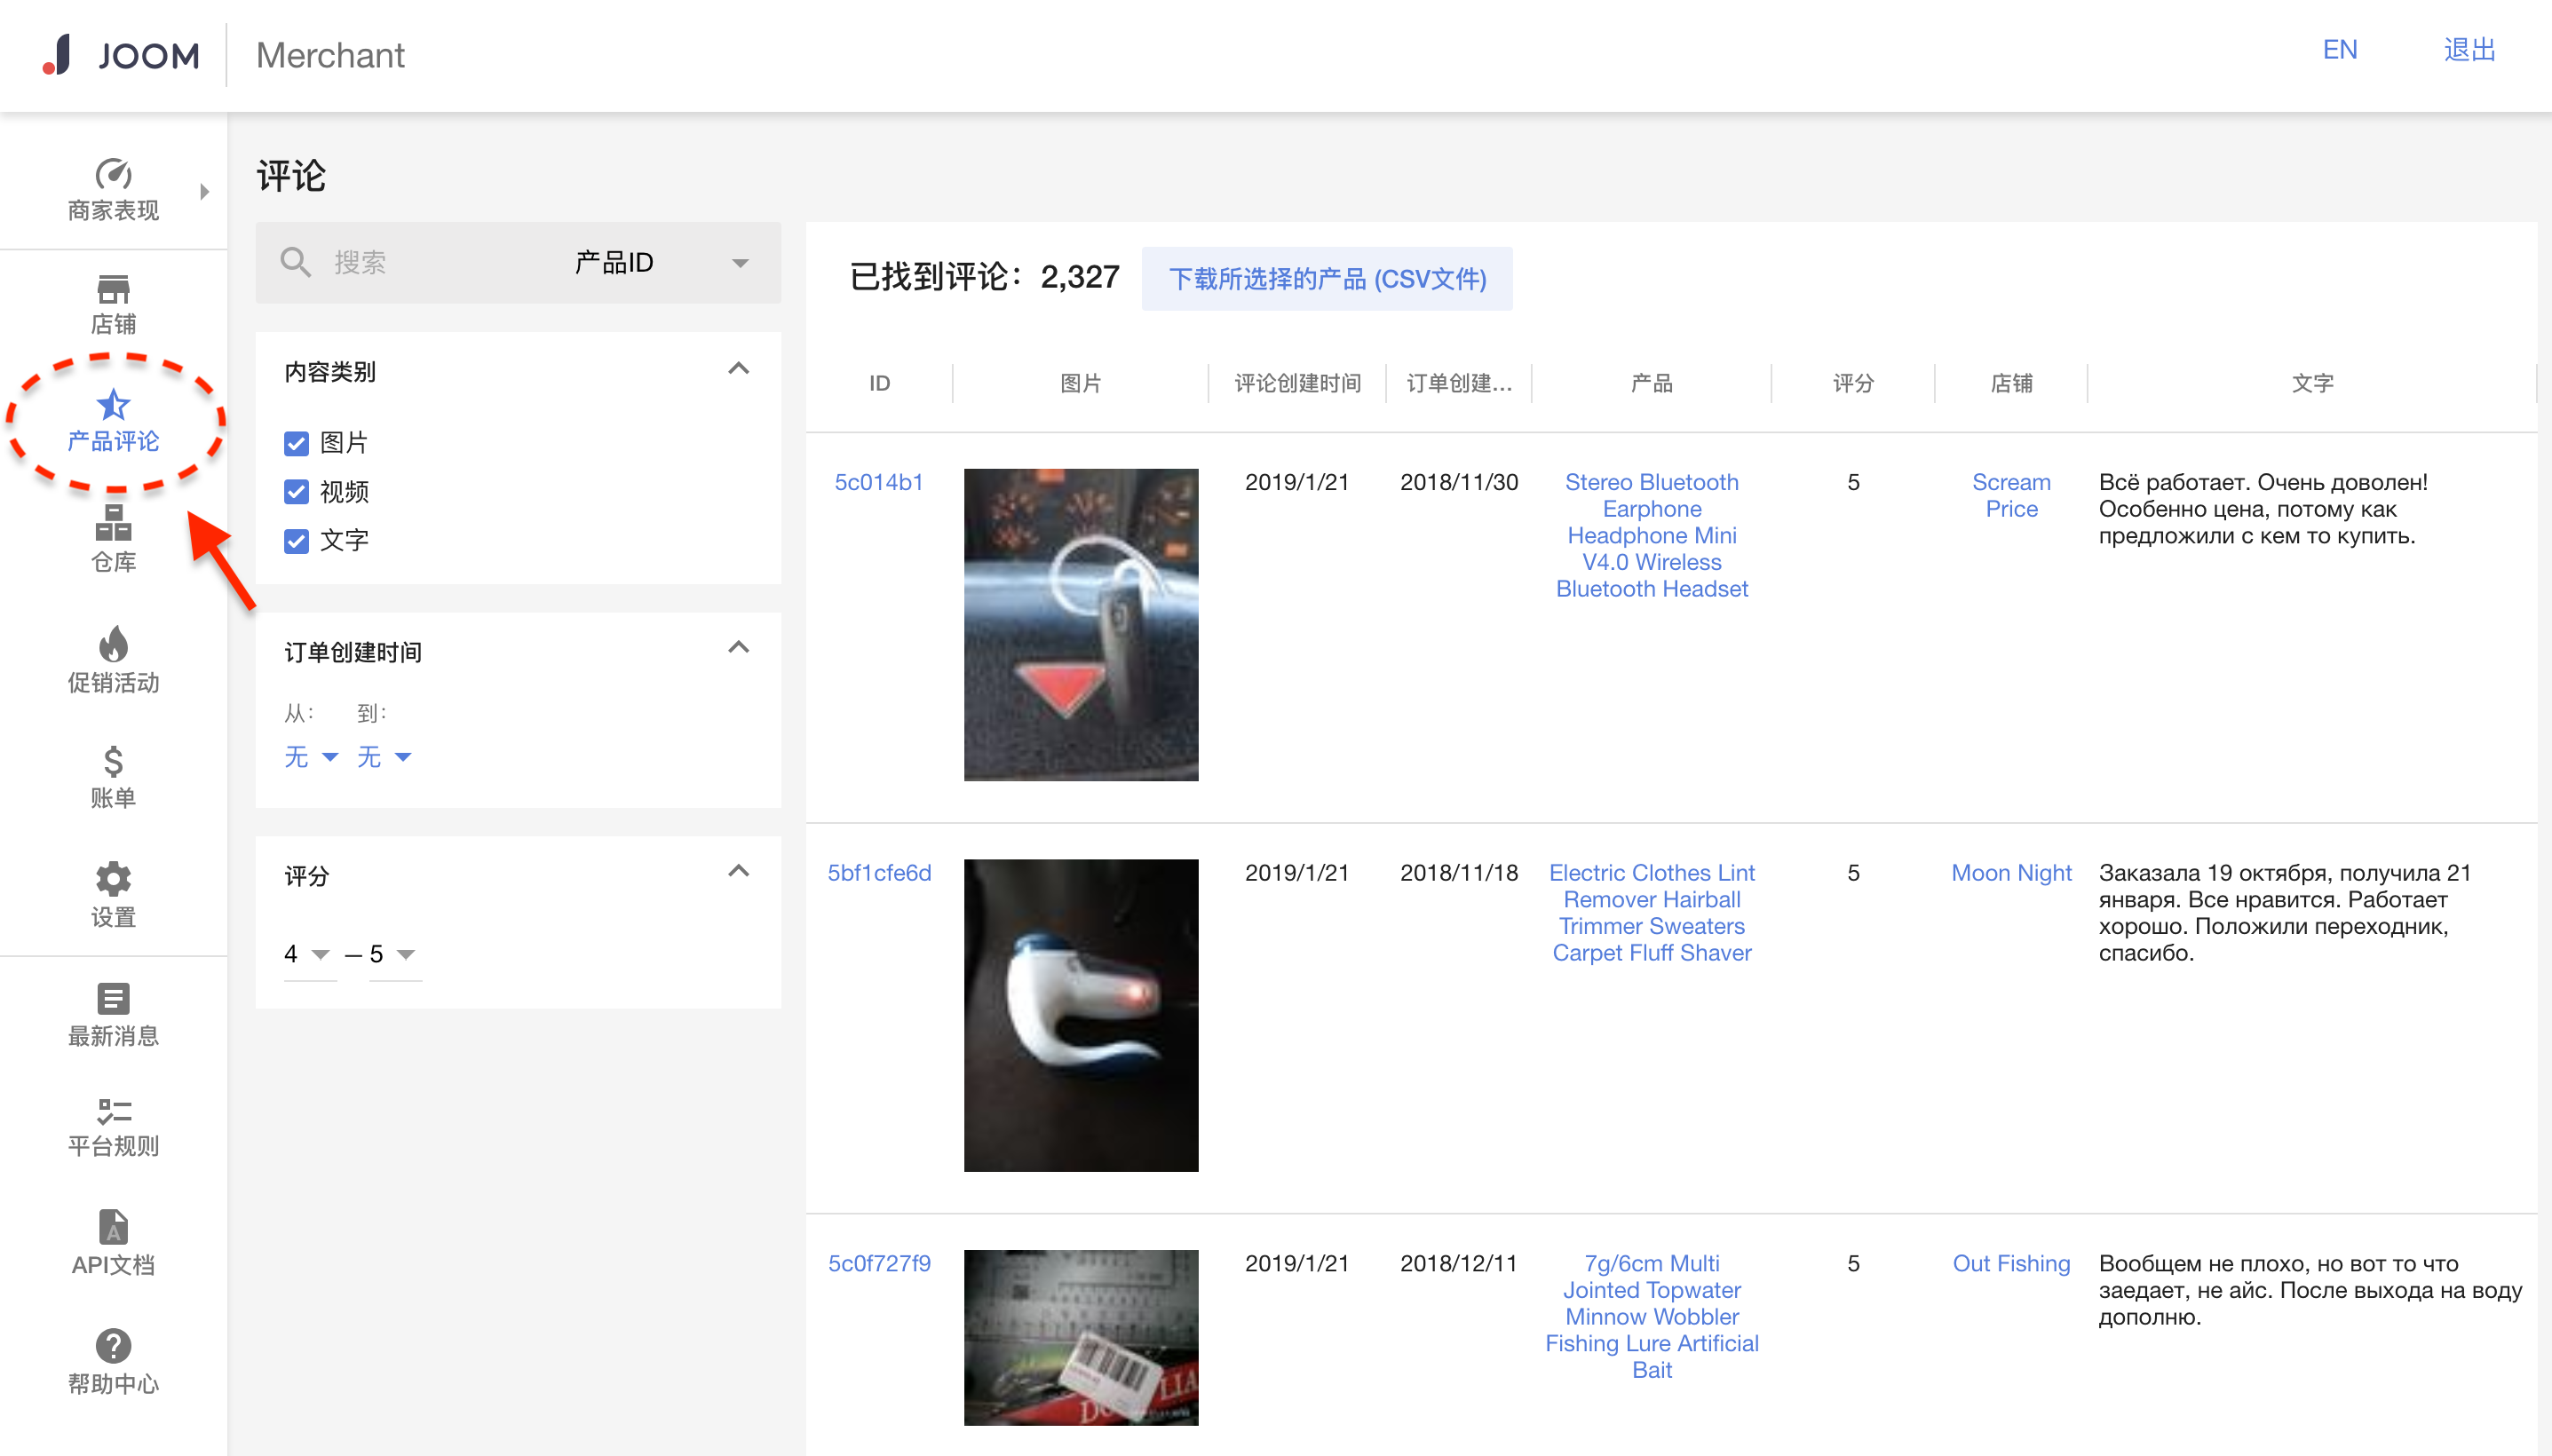Open the 平台规则 sidebar menu item
This screenshot has height=1456, width=2552.
point(113,1126)
